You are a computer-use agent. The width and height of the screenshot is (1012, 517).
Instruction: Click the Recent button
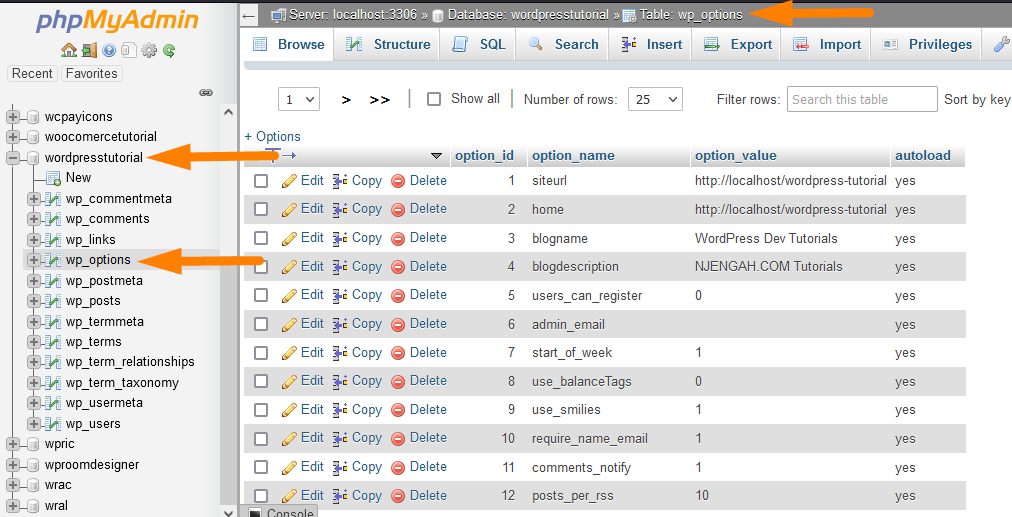pos(32,74)
